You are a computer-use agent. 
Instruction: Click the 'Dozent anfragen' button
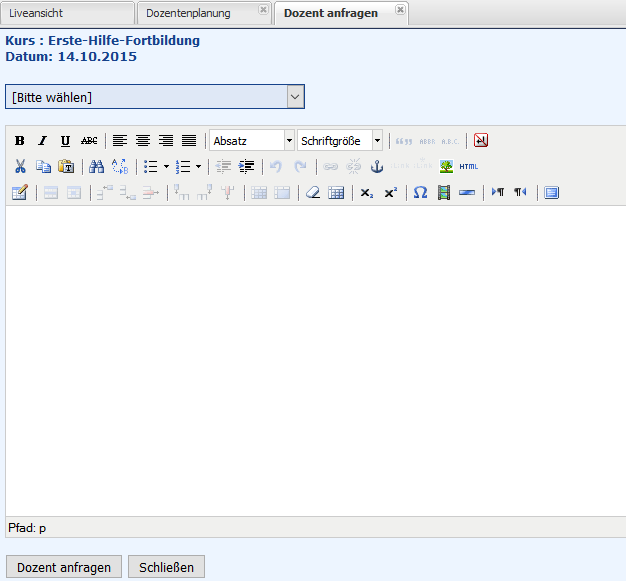tap(64, 567)
